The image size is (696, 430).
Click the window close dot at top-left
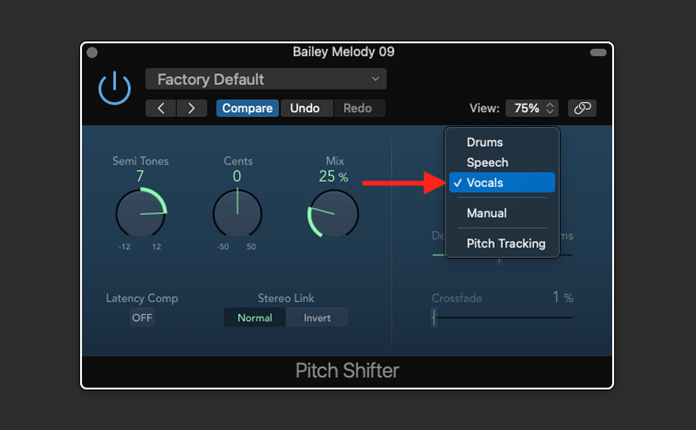pos(93,52)
